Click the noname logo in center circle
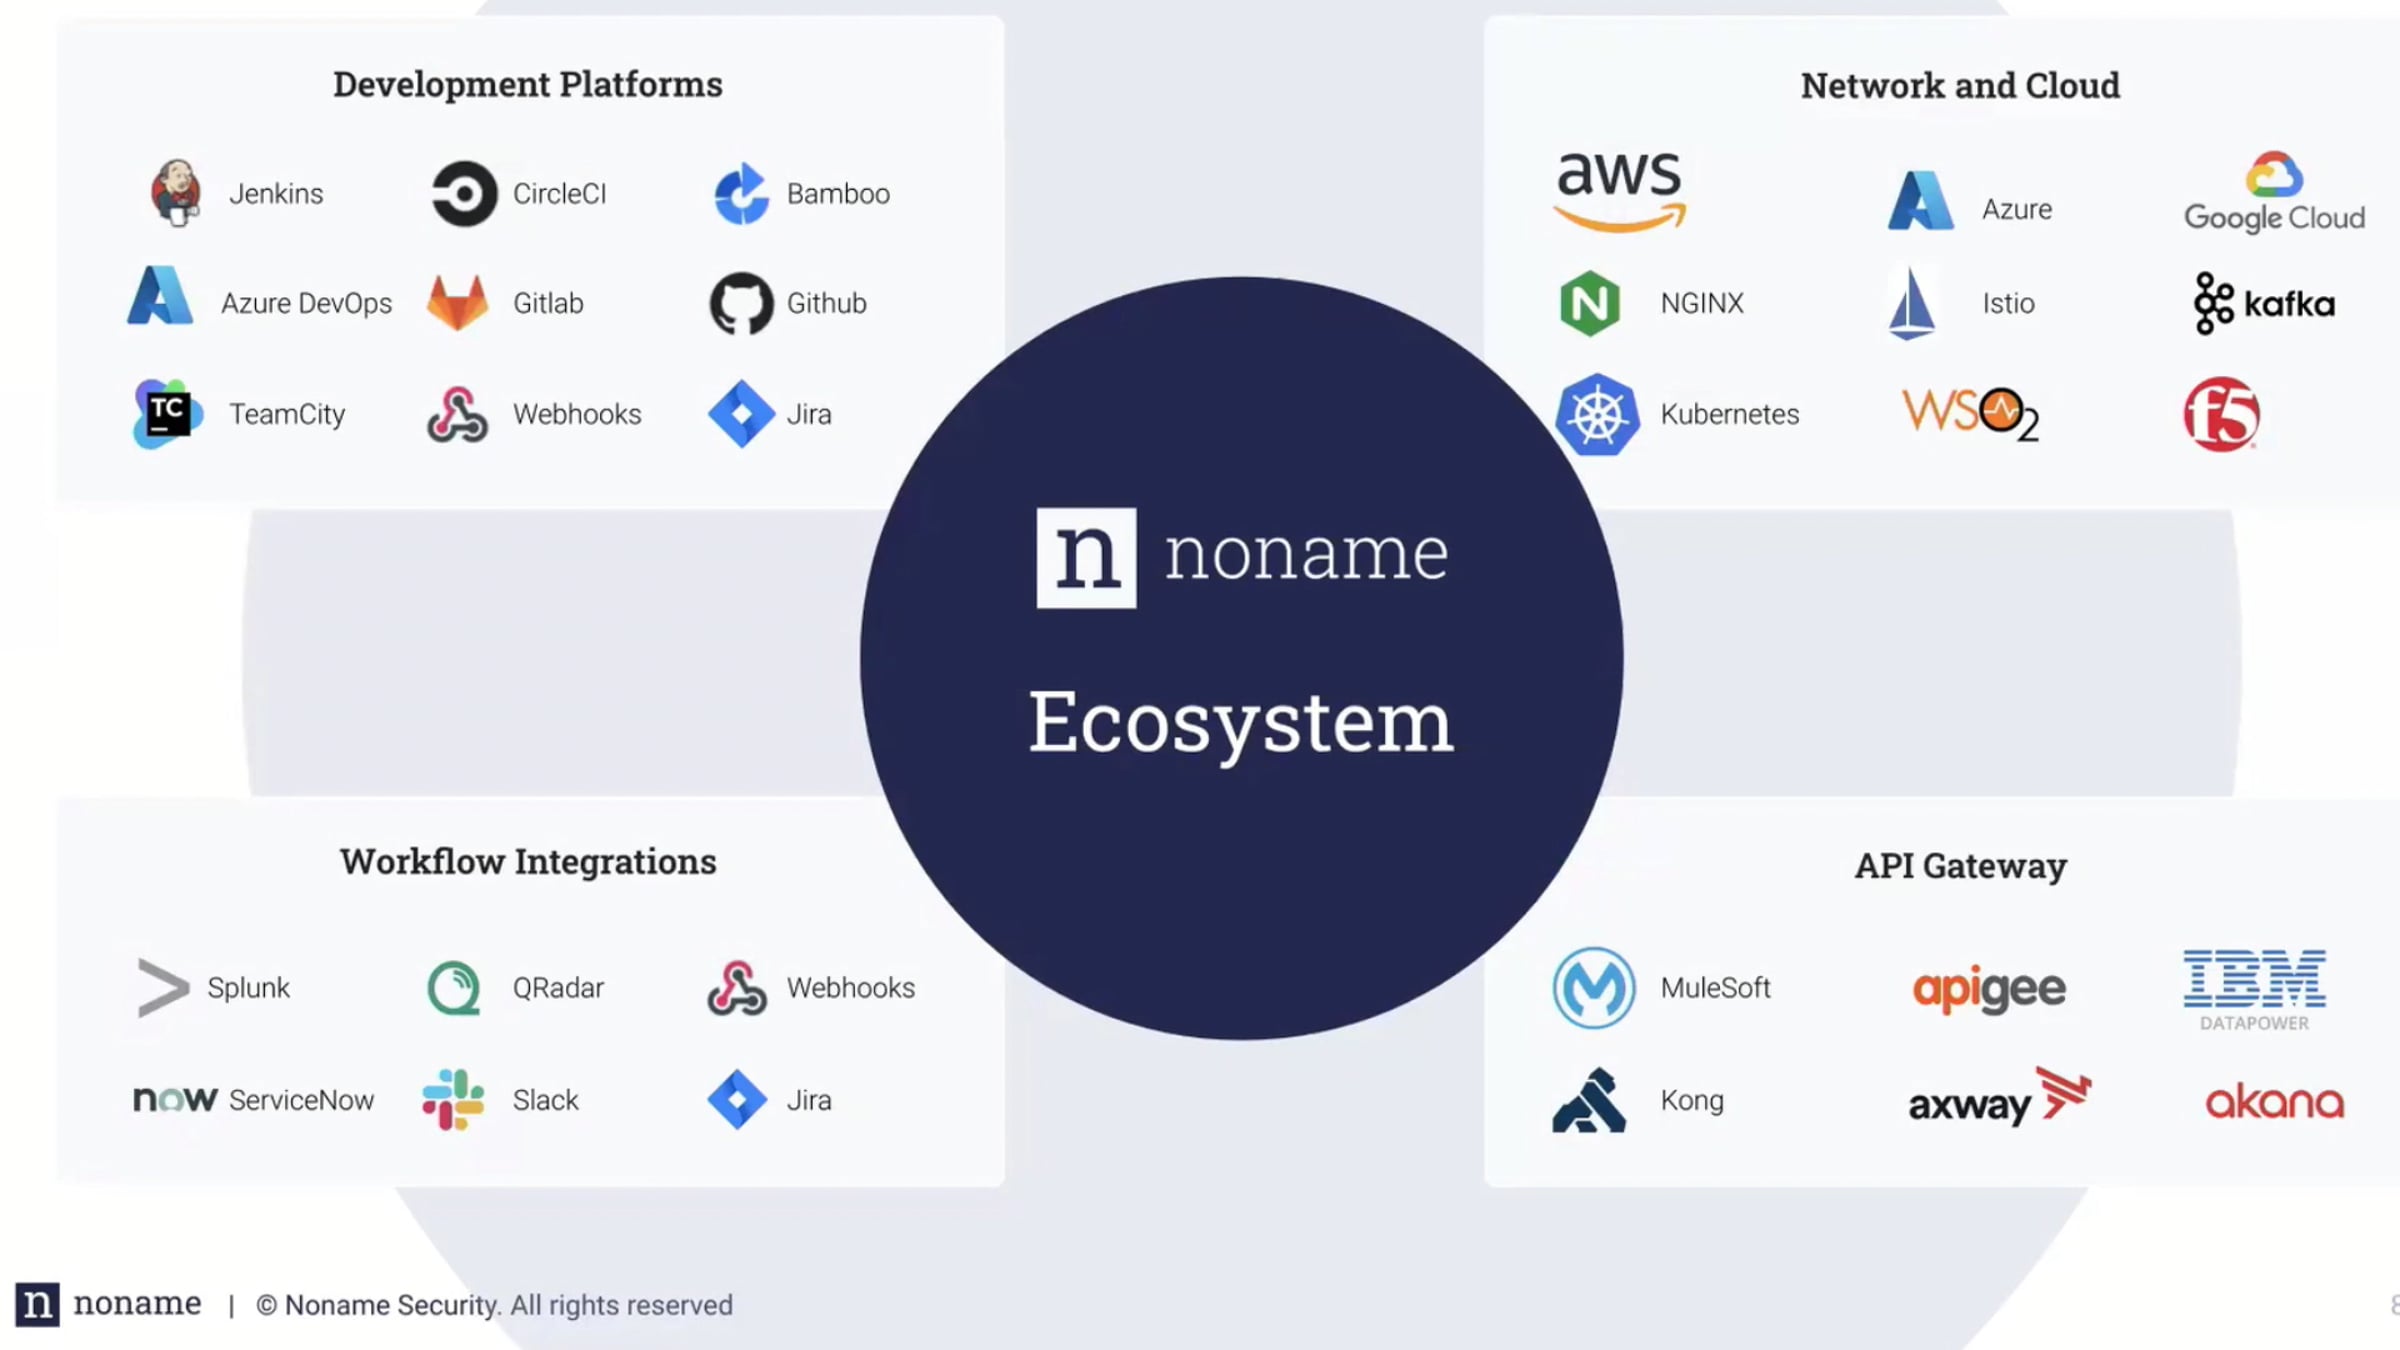This screenshot has width=2400, height=1350. [x=1242, y=557]
